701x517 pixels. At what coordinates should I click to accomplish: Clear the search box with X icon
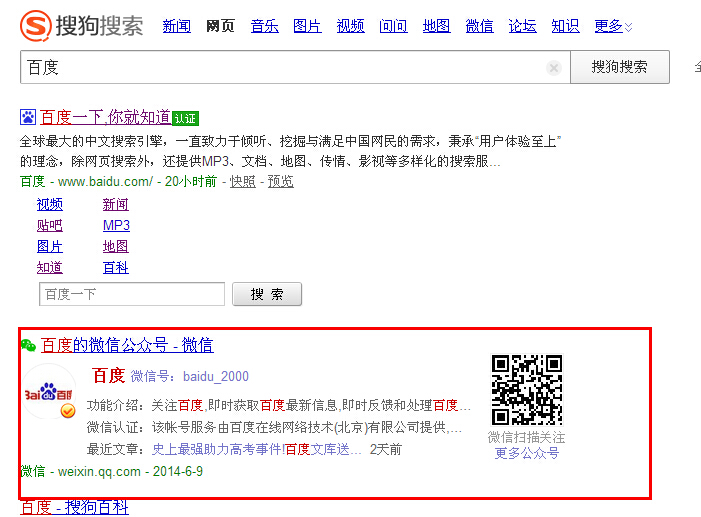[x=554, y=68]
